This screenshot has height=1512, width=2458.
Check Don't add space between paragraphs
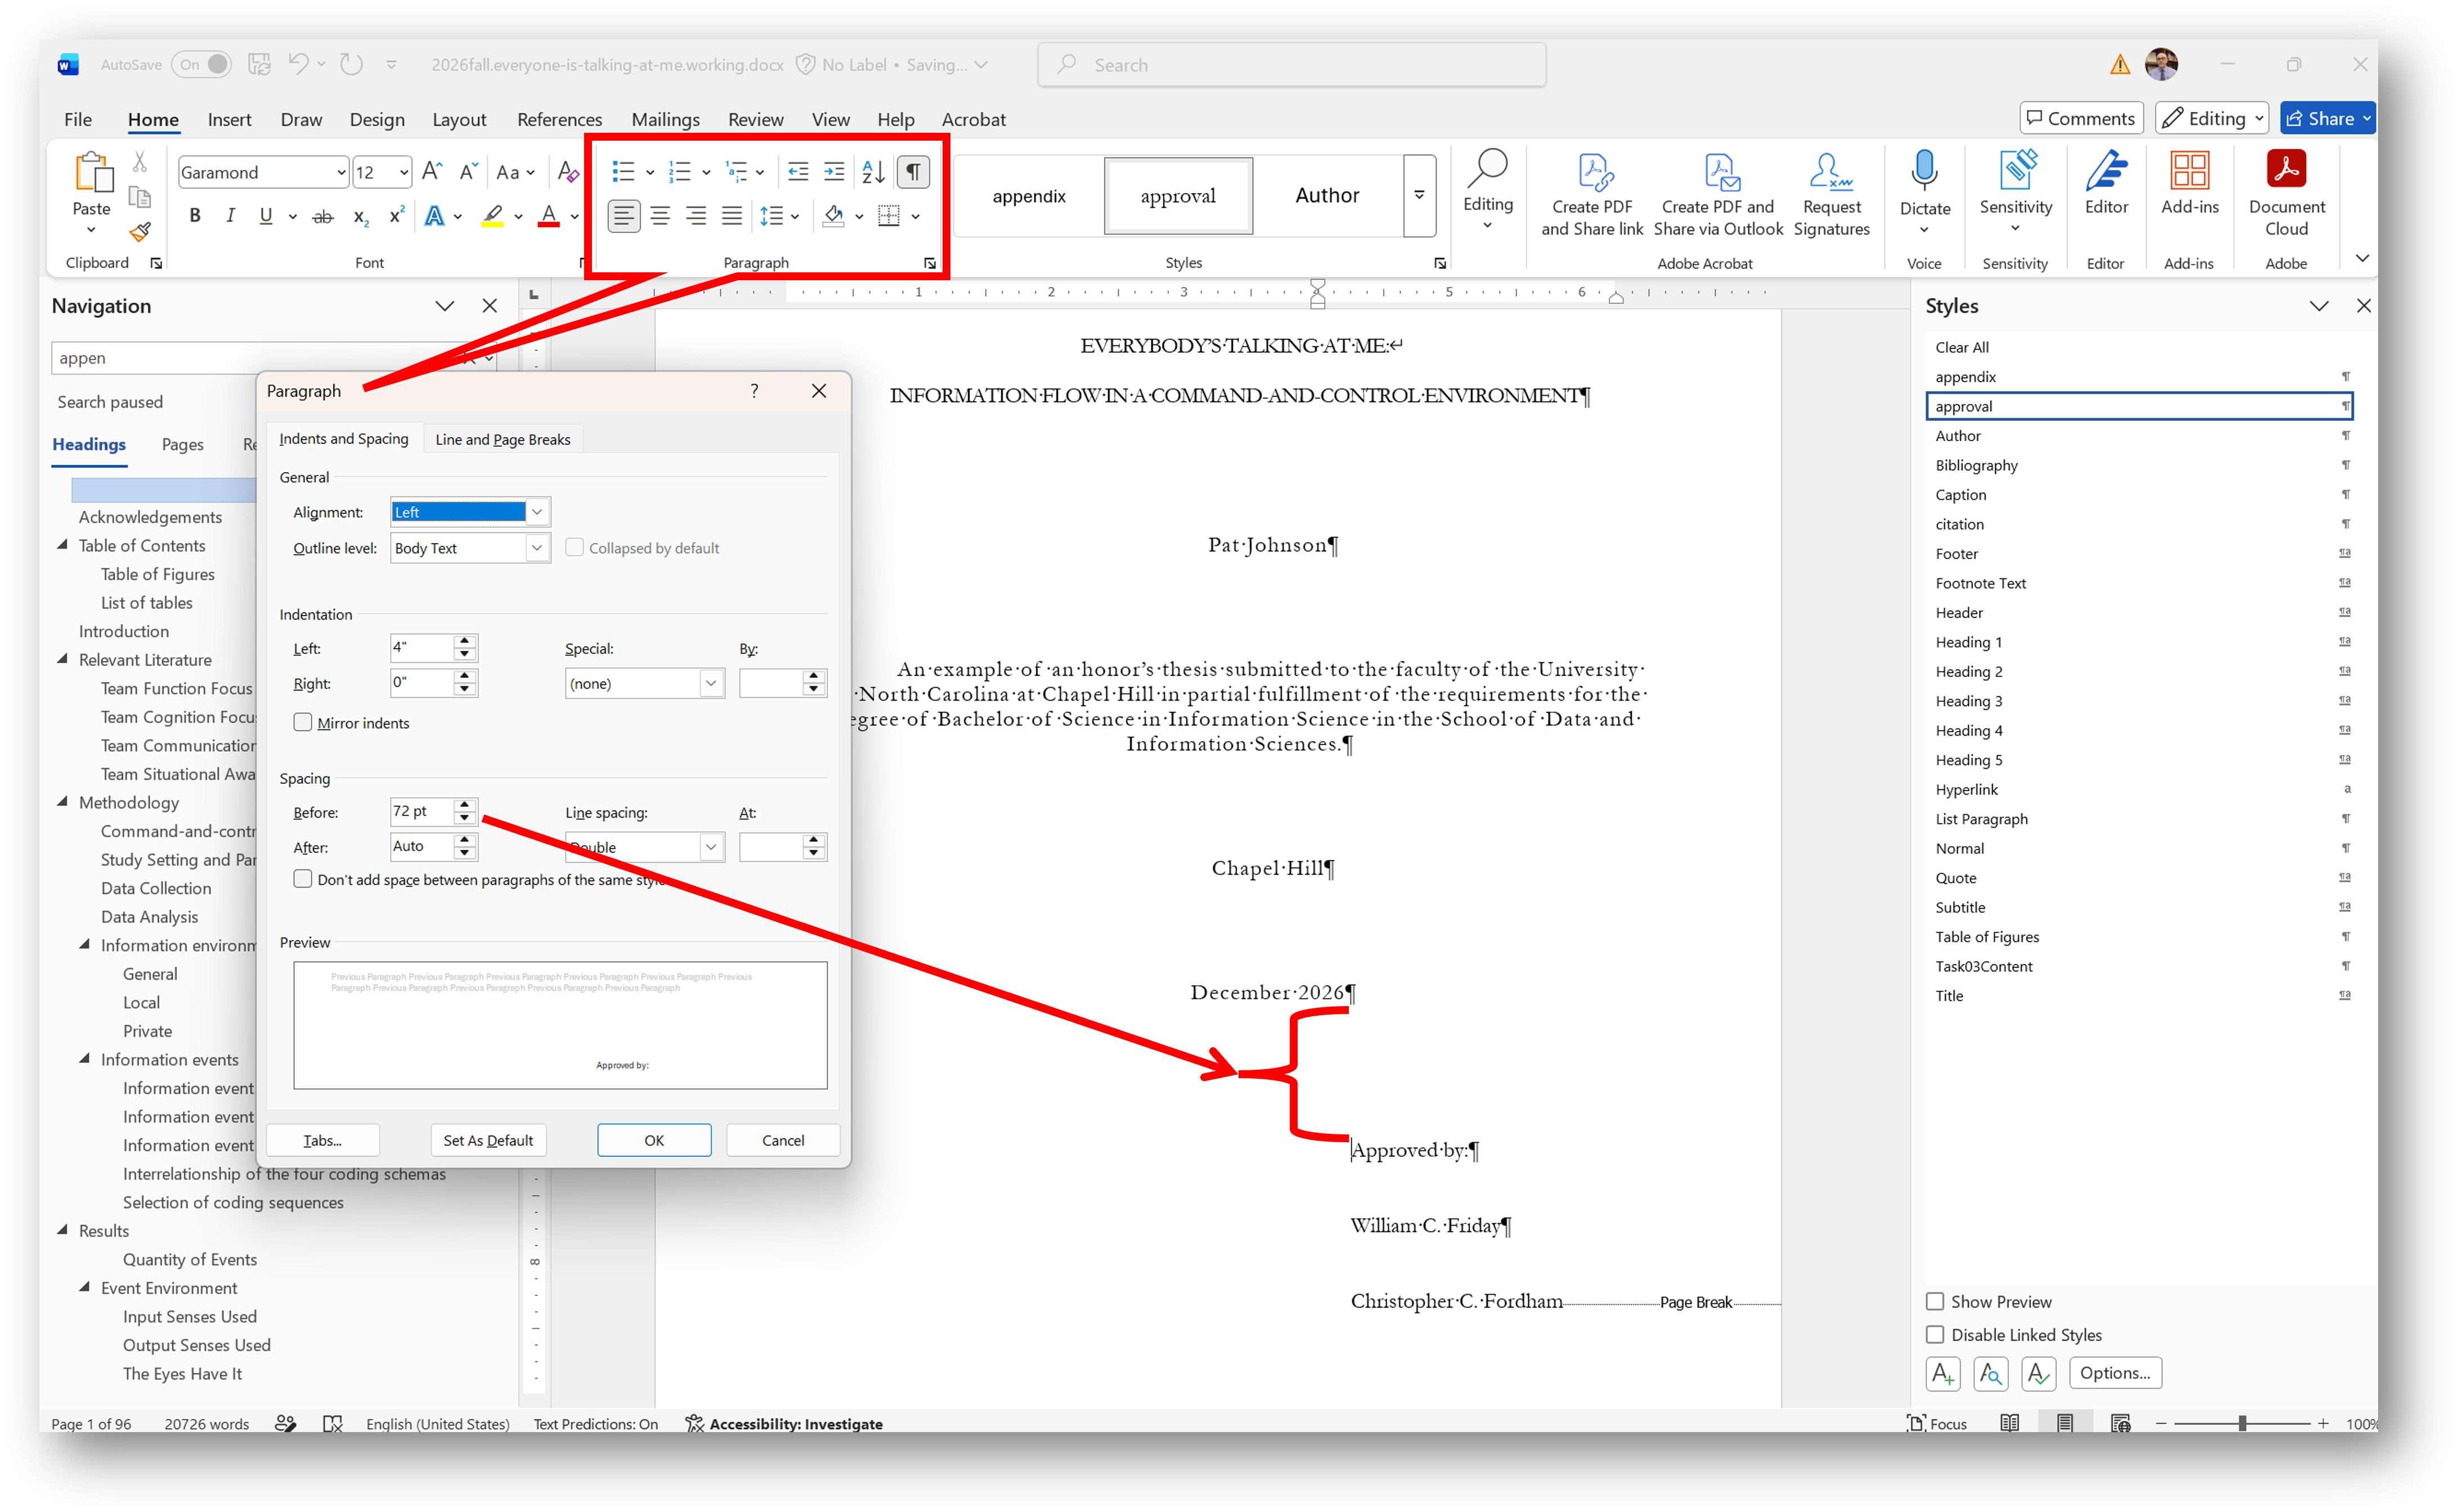tap(302, 878)
